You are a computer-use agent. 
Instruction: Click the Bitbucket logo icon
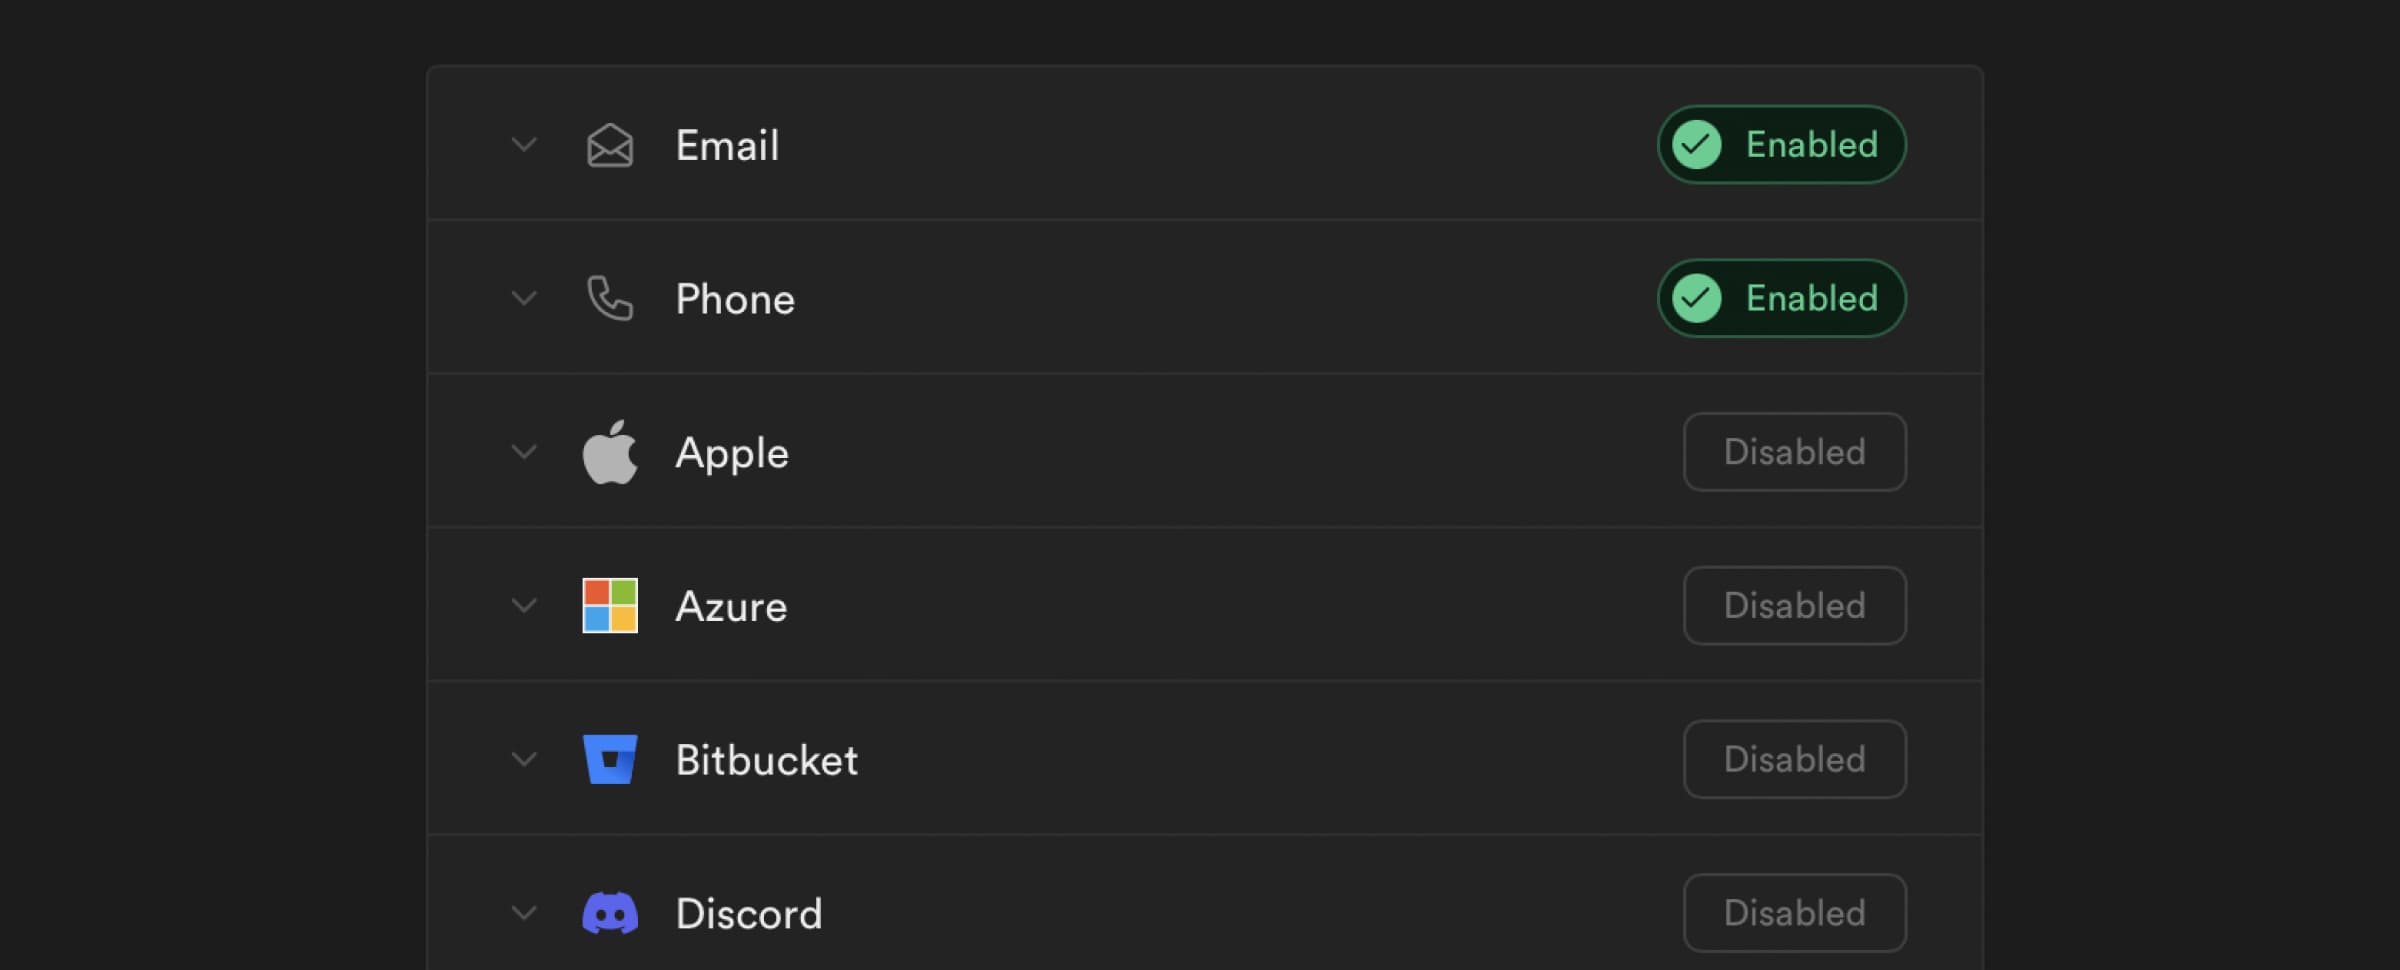tap(609, 759)
